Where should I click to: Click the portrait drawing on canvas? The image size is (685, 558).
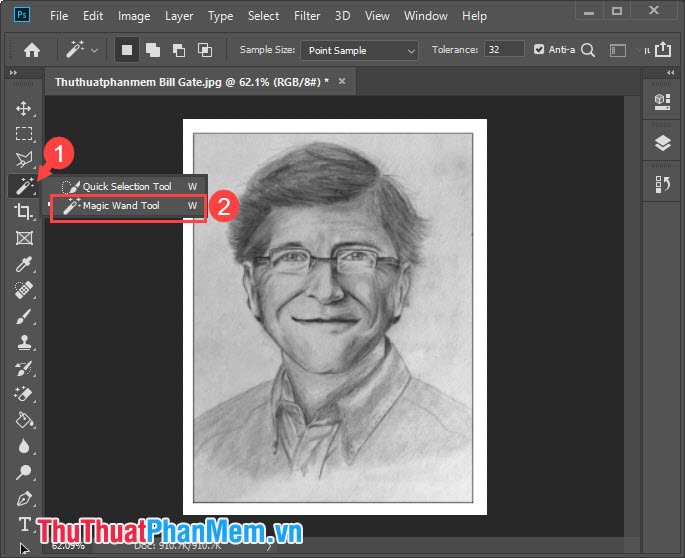click(x=333, y=318)
